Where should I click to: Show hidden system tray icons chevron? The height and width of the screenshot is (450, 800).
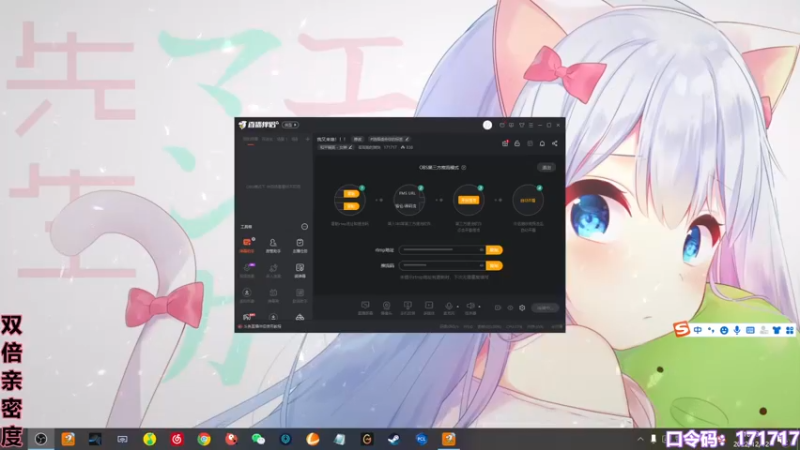point(640,439)
